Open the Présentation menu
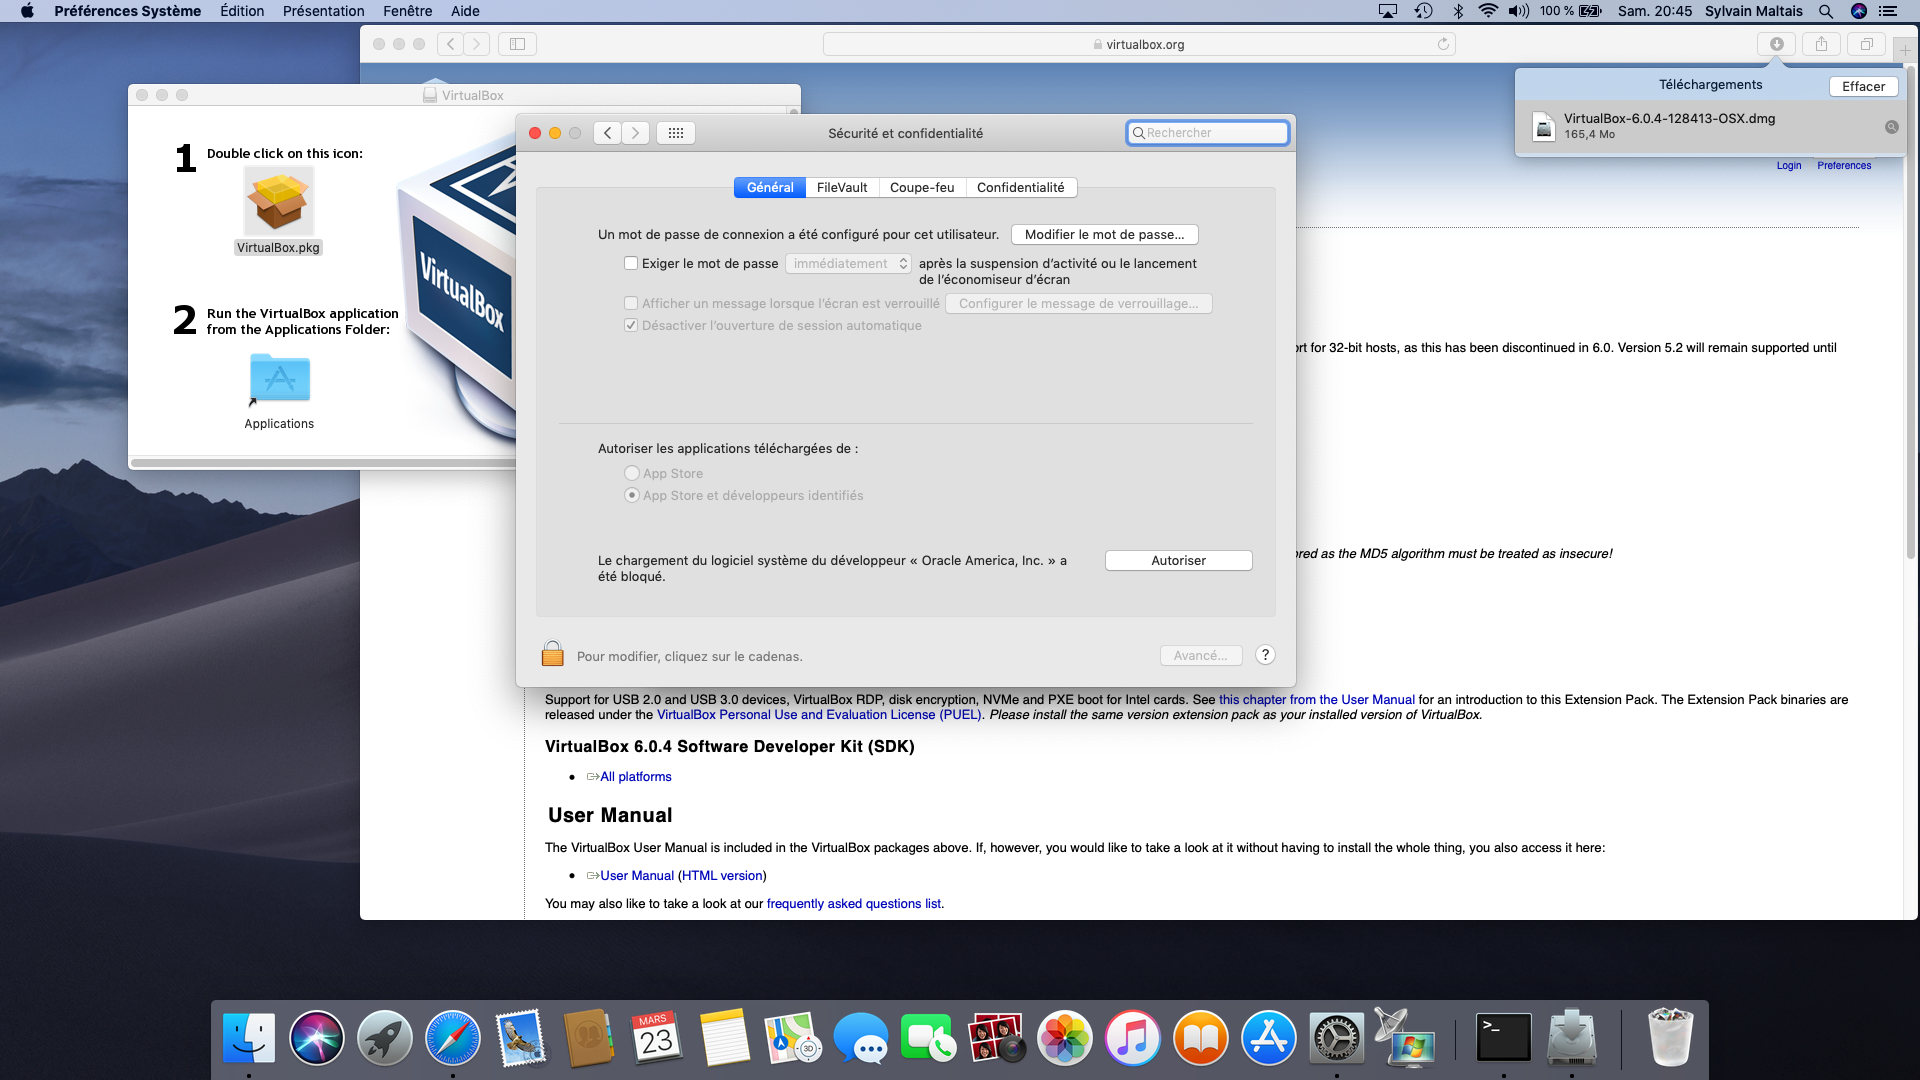 pyautogui.click(x=323, y=11)
